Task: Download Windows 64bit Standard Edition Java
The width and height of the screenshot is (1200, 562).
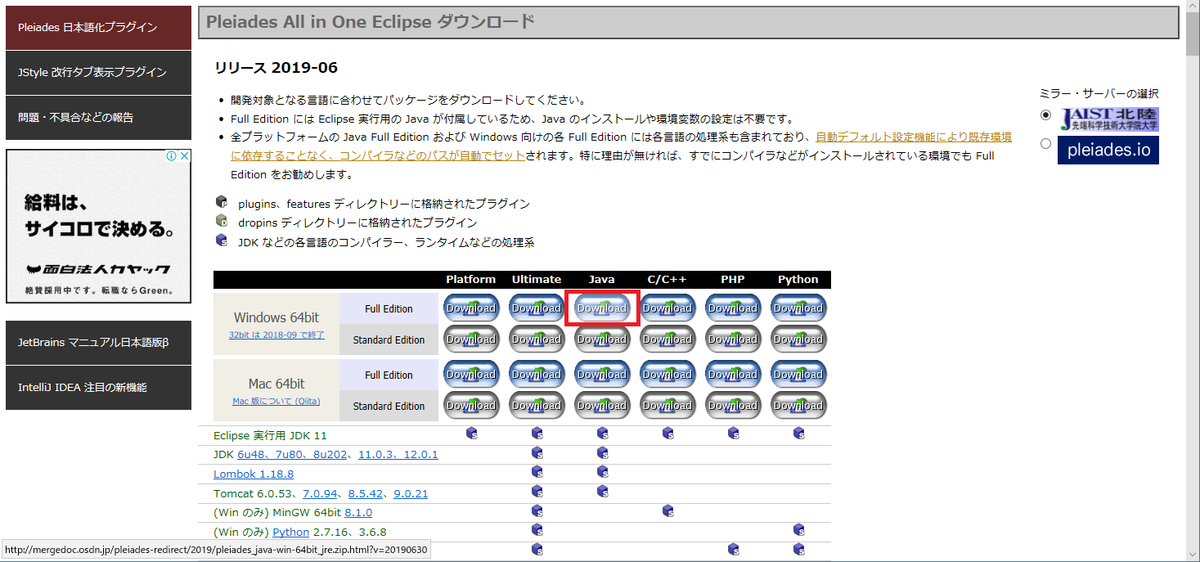Action: tap(602, 339)
